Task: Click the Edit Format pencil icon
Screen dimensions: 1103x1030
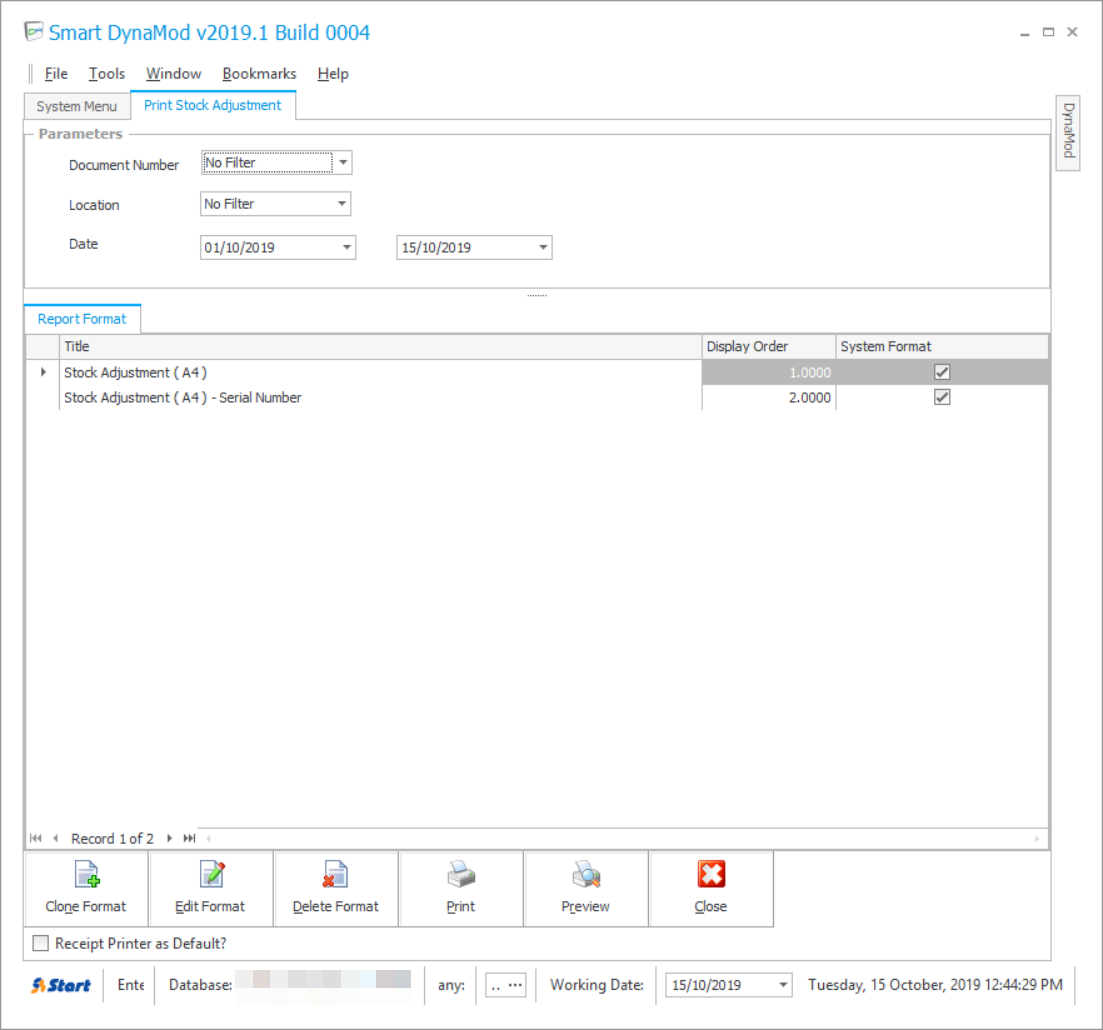Action: (x=212, y=875)
